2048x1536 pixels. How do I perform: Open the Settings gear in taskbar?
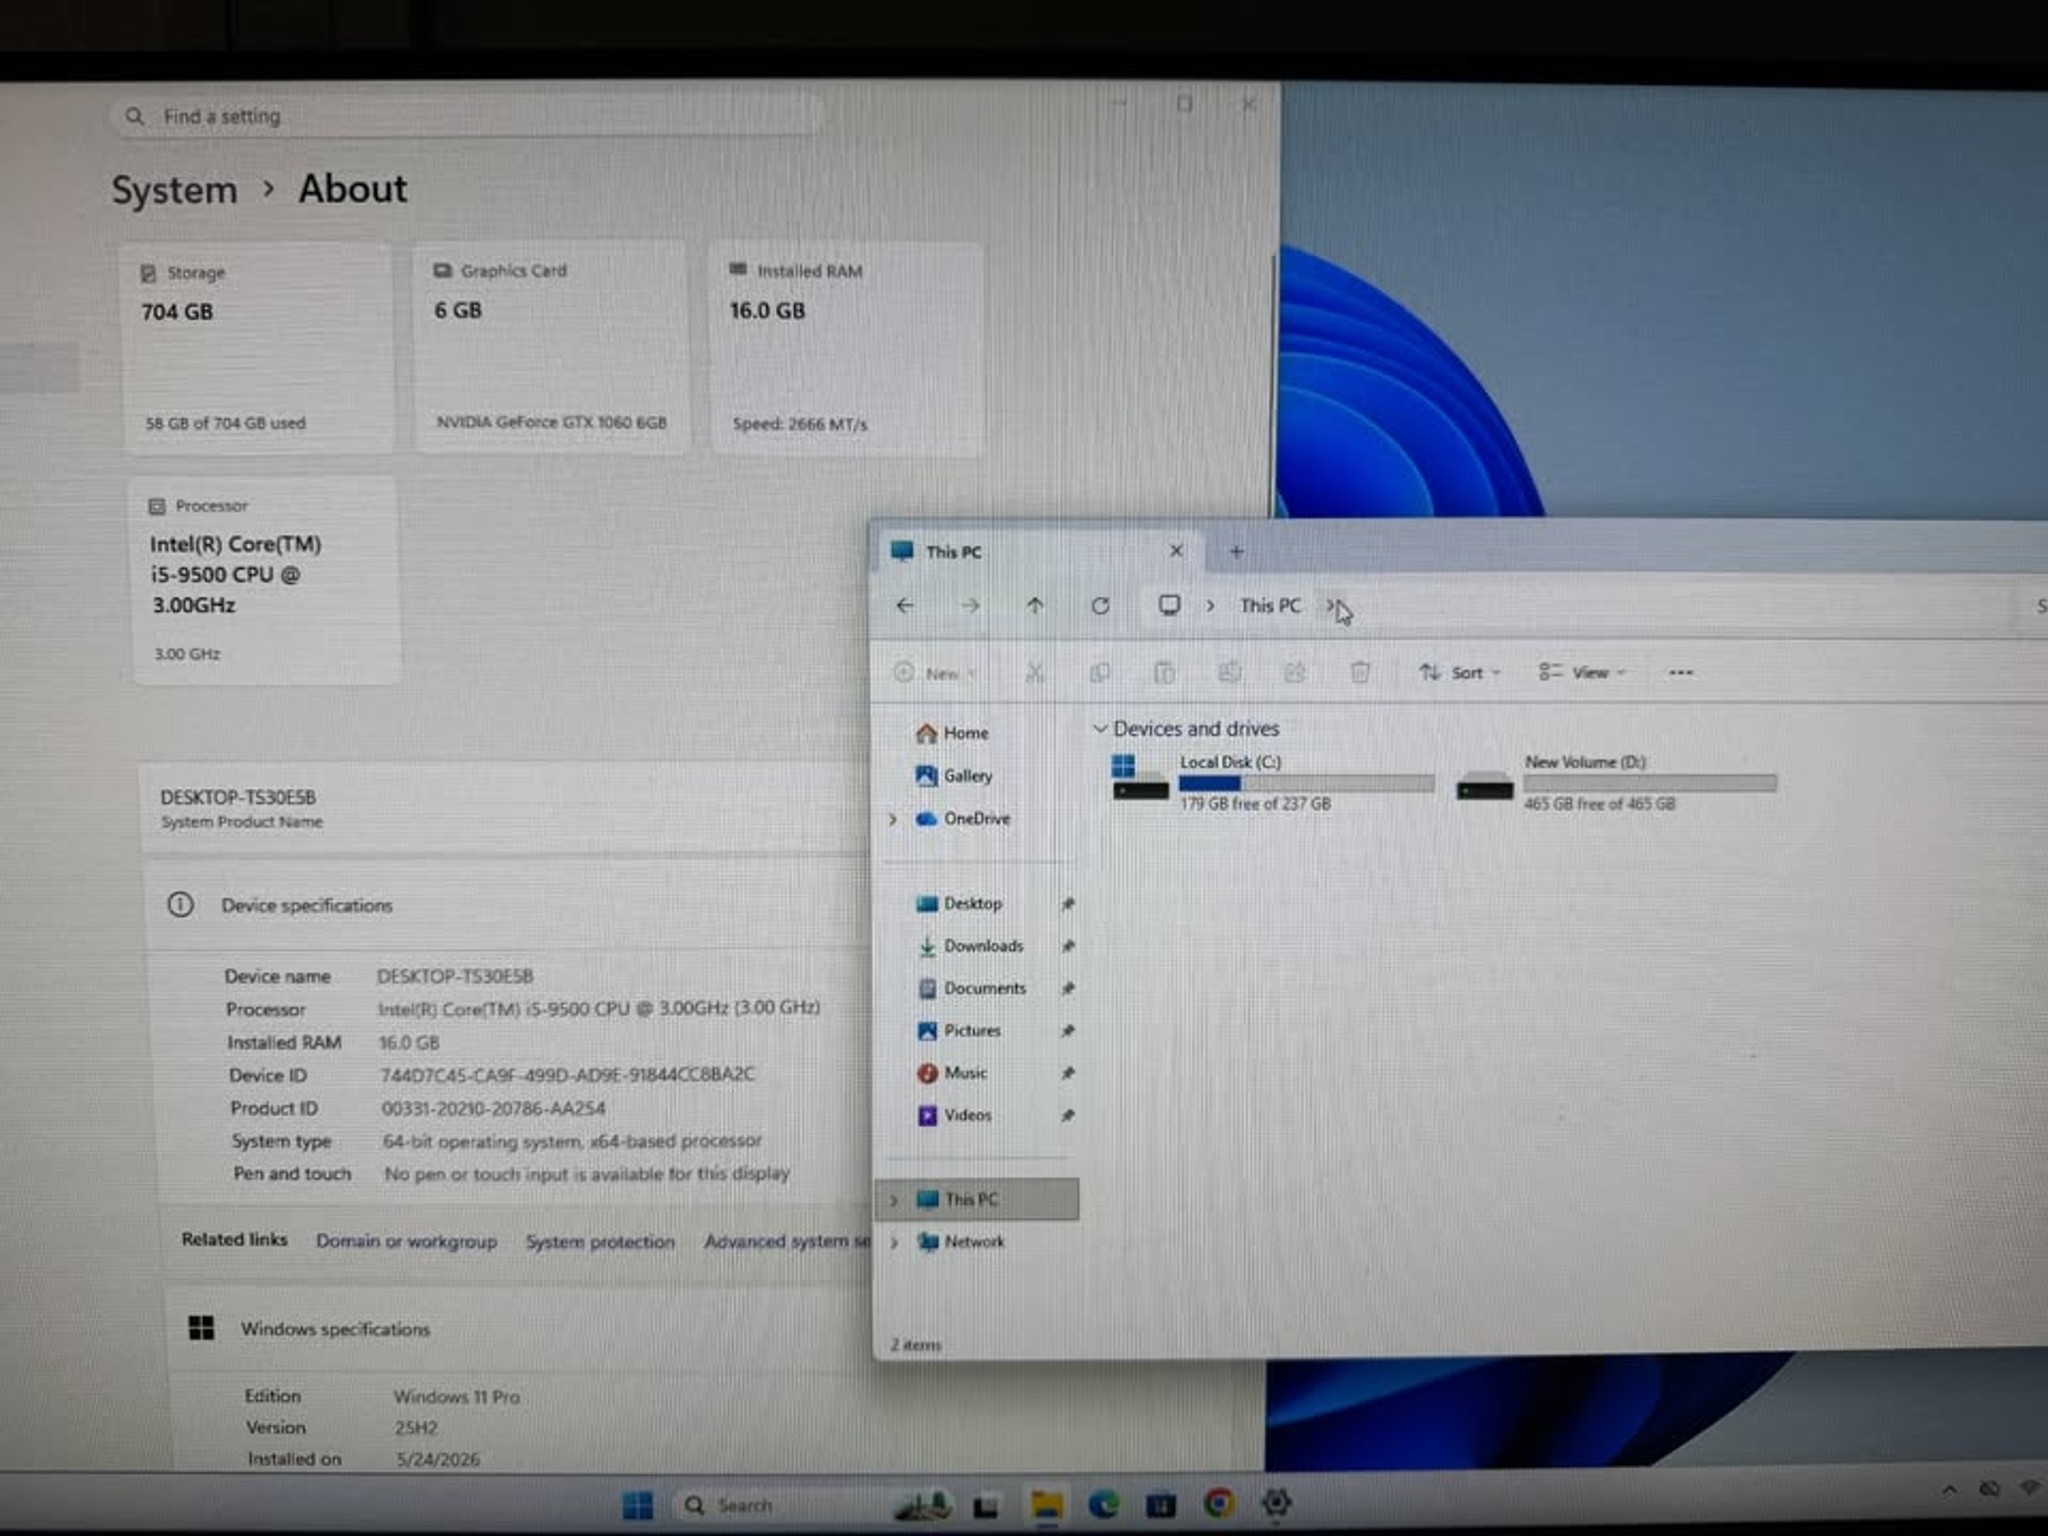tap(1277, 1502)
